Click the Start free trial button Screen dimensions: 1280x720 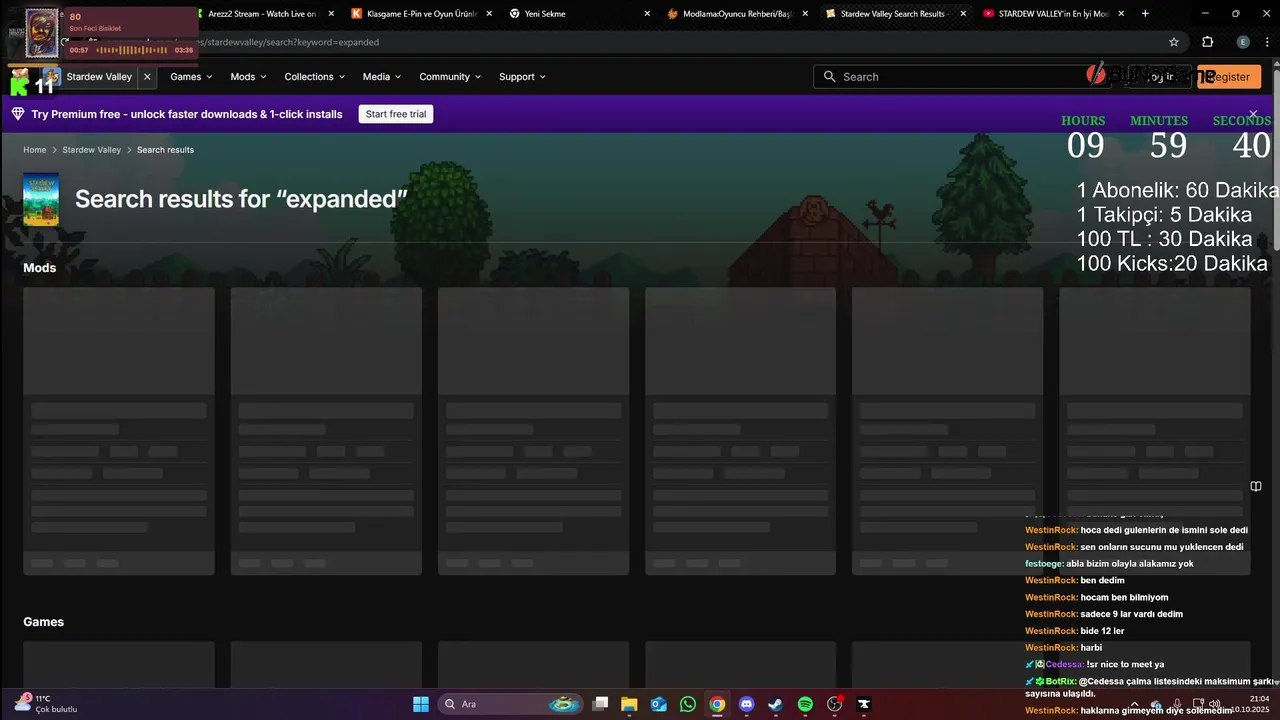[396, 115]
